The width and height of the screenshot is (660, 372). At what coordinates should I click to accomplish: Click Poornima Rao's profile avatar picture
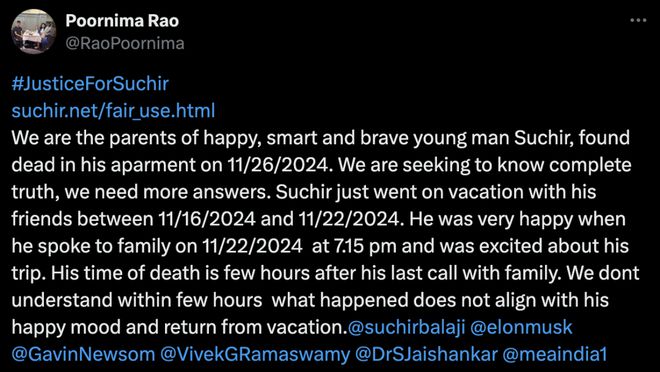[34, 32]
